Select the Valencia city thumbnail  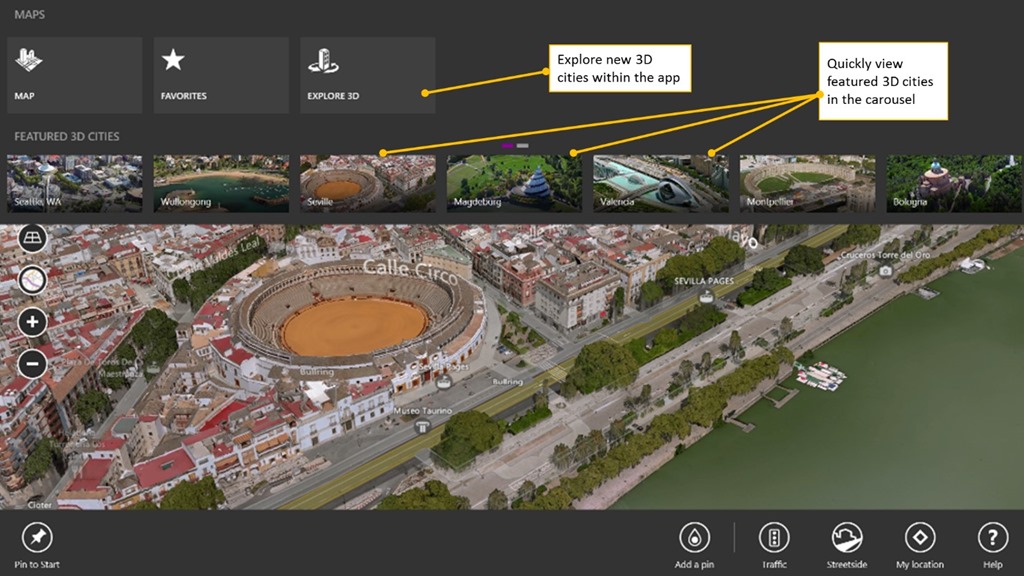660,184
